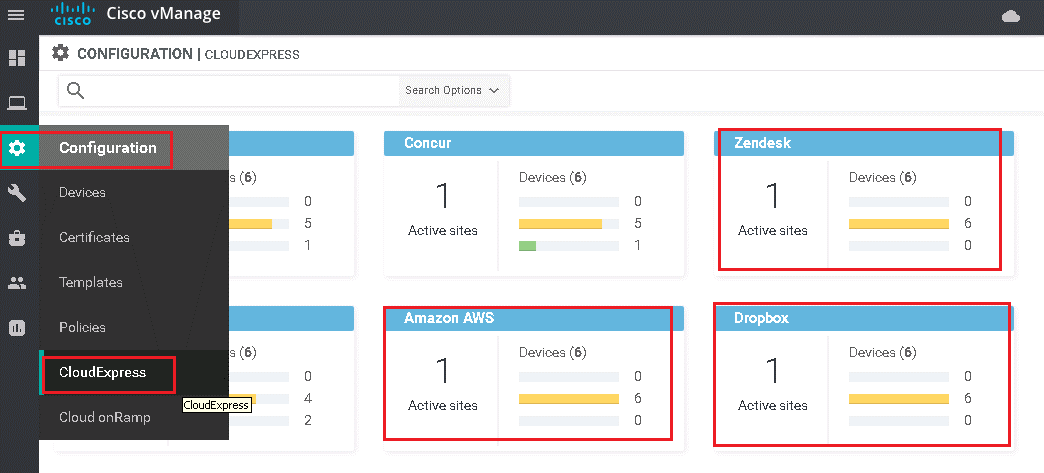Open Certificates in Configuration menu
Image resolution: width=1044 pixels, height=473 pixels.
pyautogui.click(x=94, y=237)
